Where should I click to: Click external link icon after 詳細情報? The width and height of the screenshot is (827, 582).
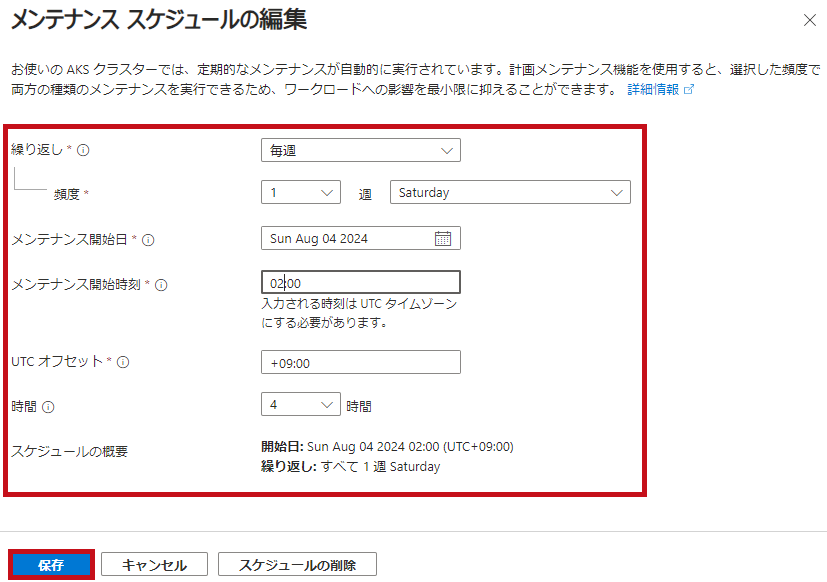(688, 90)
